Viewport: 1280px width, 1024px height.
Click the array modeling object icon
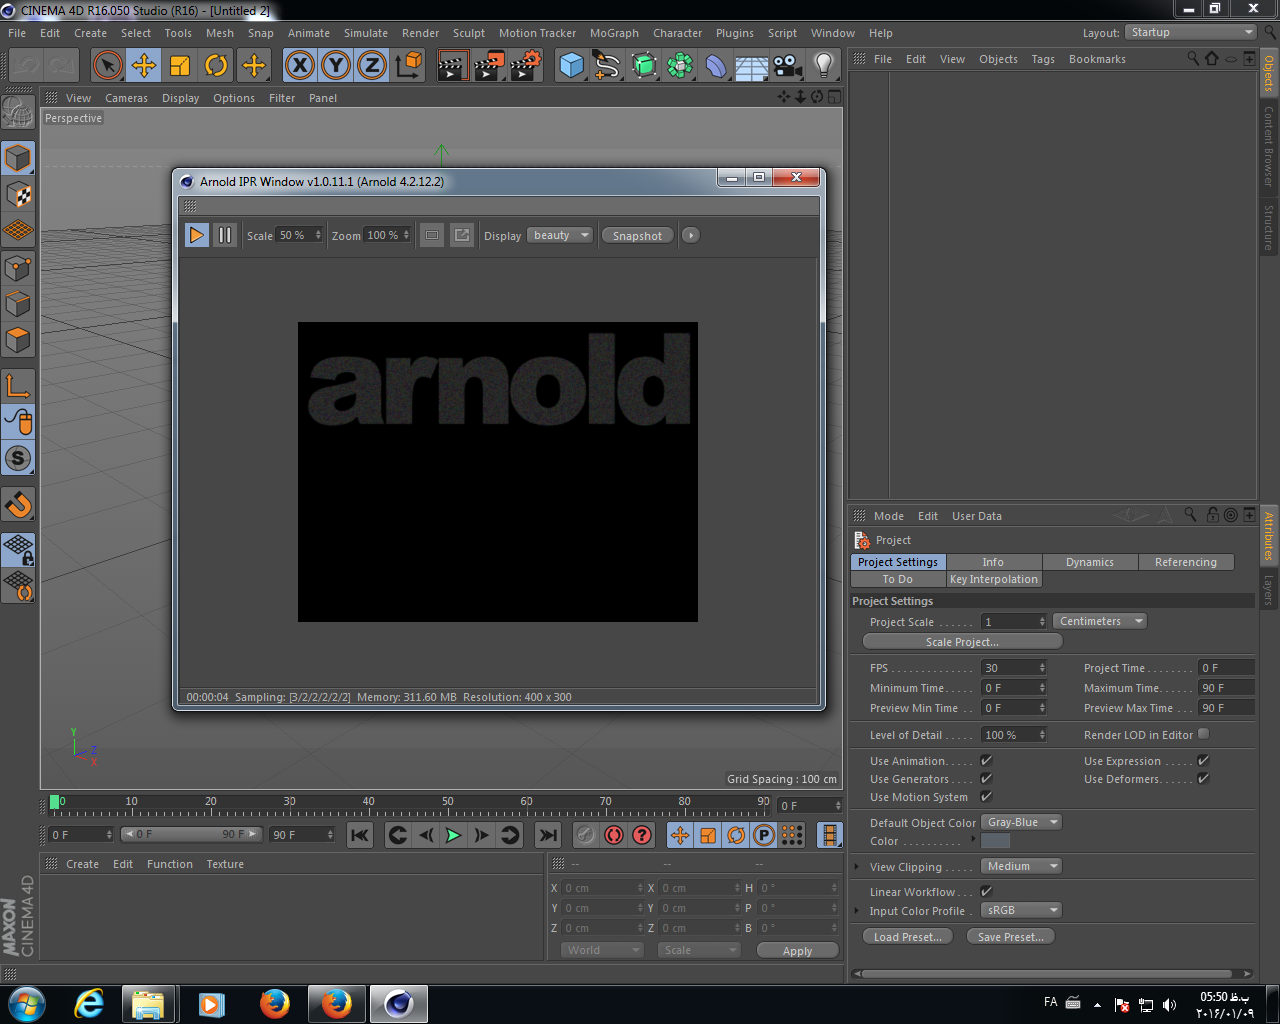pyautogui.click(x=680, y=66)
